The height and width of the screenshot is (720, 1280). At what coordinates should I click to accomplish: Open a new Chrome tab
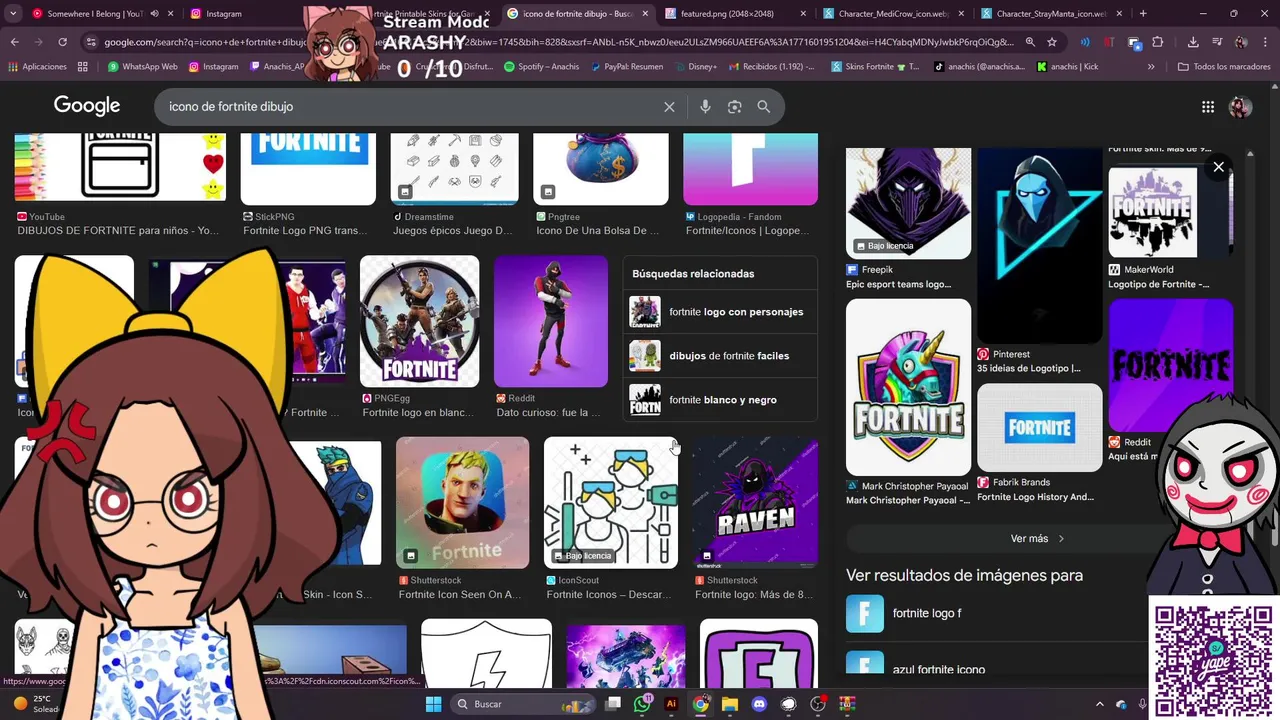(x=1143, y=13)
